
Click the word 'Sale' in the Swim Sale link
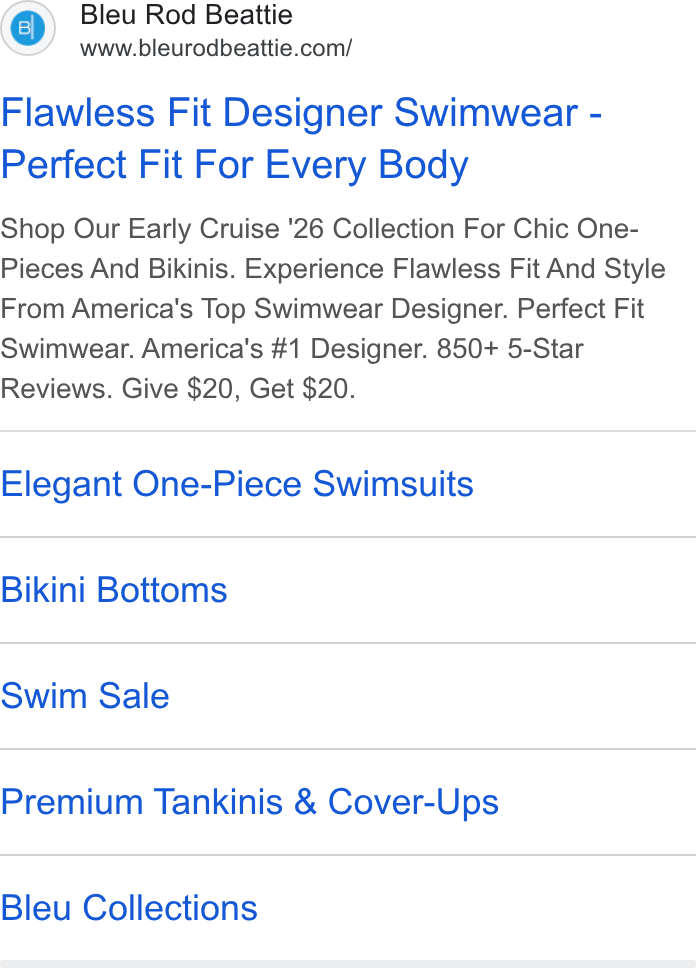[134, 696]
